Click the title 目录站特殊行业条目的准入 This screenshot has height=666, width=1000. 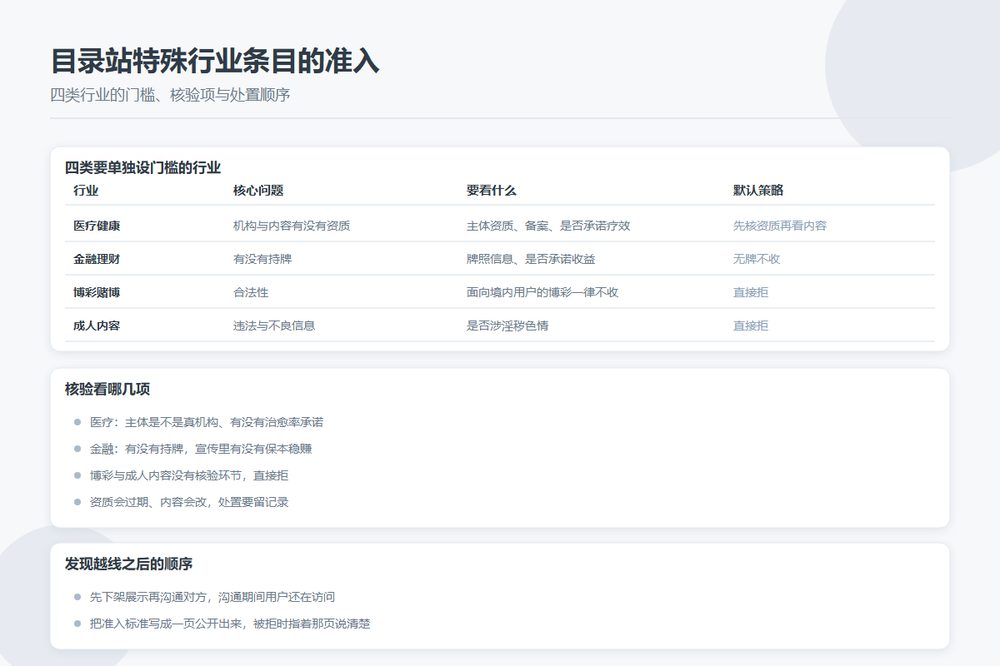[x=215, y=61]
